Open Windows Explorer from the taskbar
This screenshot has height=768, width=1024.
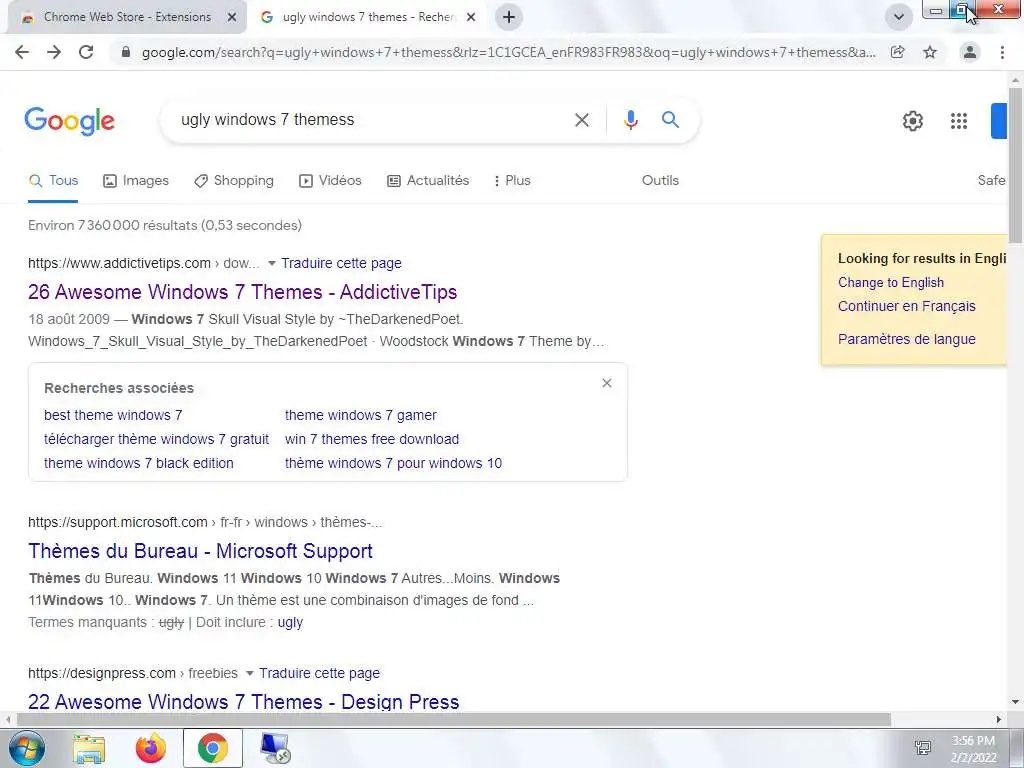(89, 748)
